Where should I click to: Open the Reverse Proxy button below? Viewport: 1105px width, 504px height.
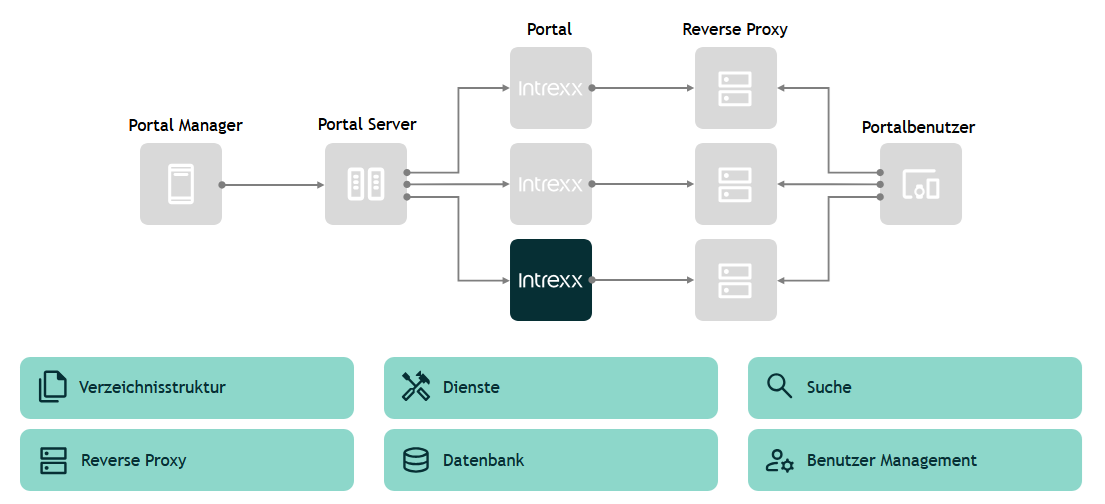tap(187, 460)
